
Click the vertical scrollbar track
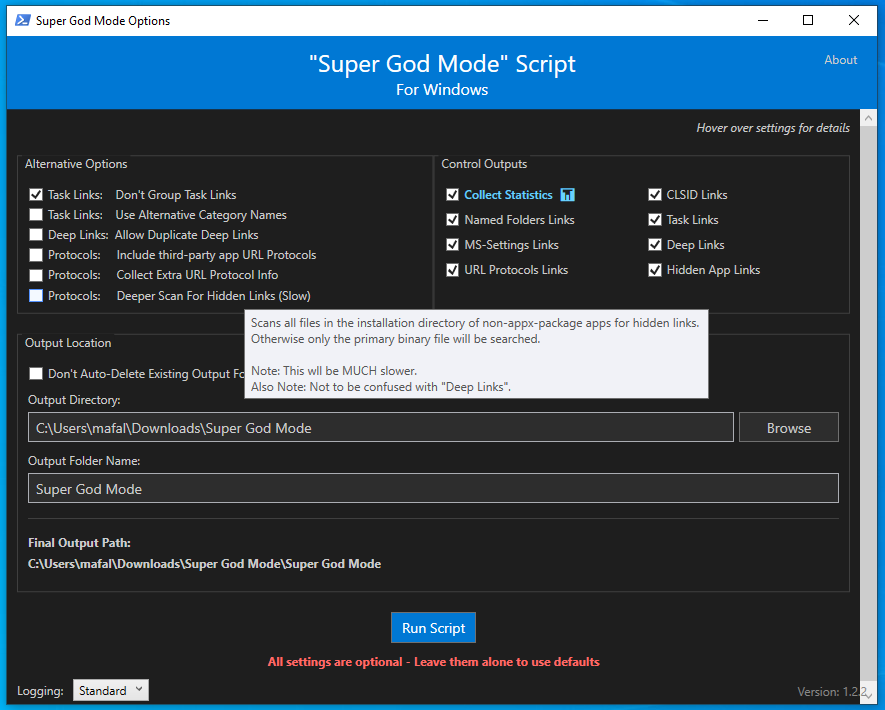[x=868, y=406]
